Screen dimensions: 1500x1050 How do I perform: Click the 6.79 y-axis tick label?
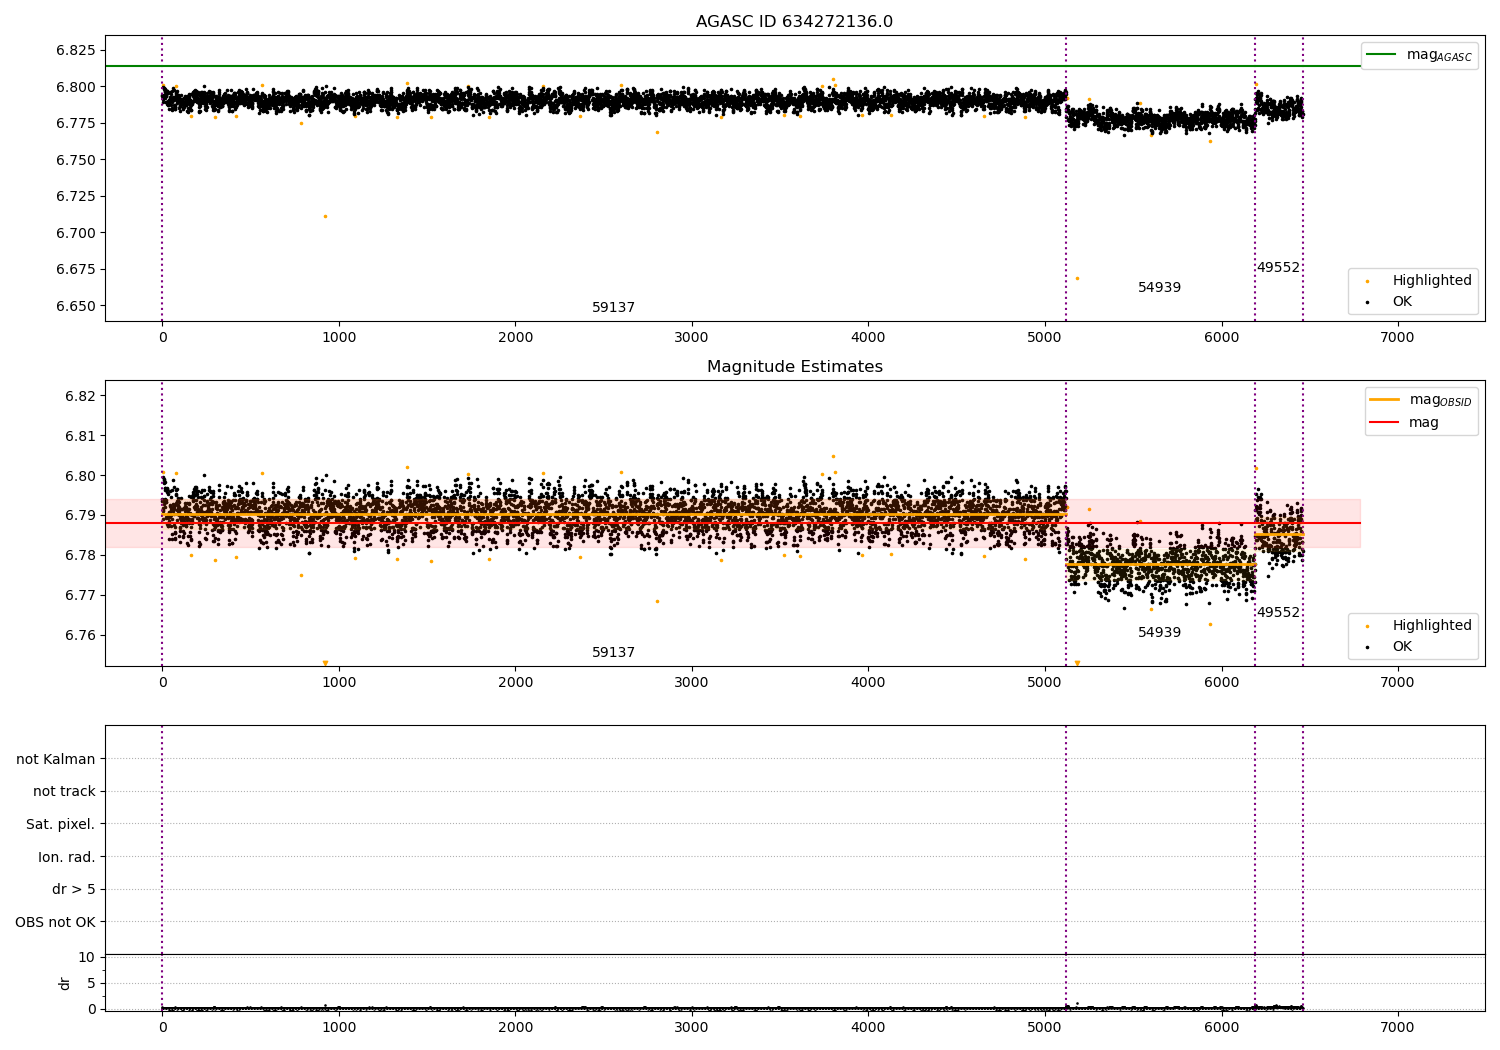79,516
